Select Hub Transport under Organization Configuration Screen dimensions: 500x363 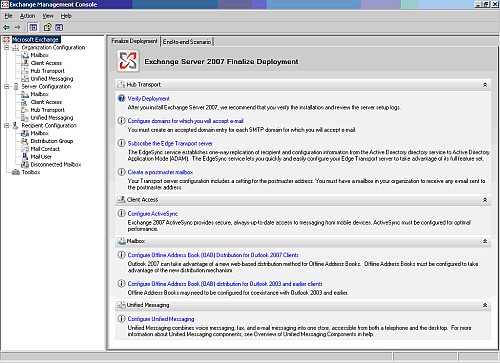coord(47,71)
